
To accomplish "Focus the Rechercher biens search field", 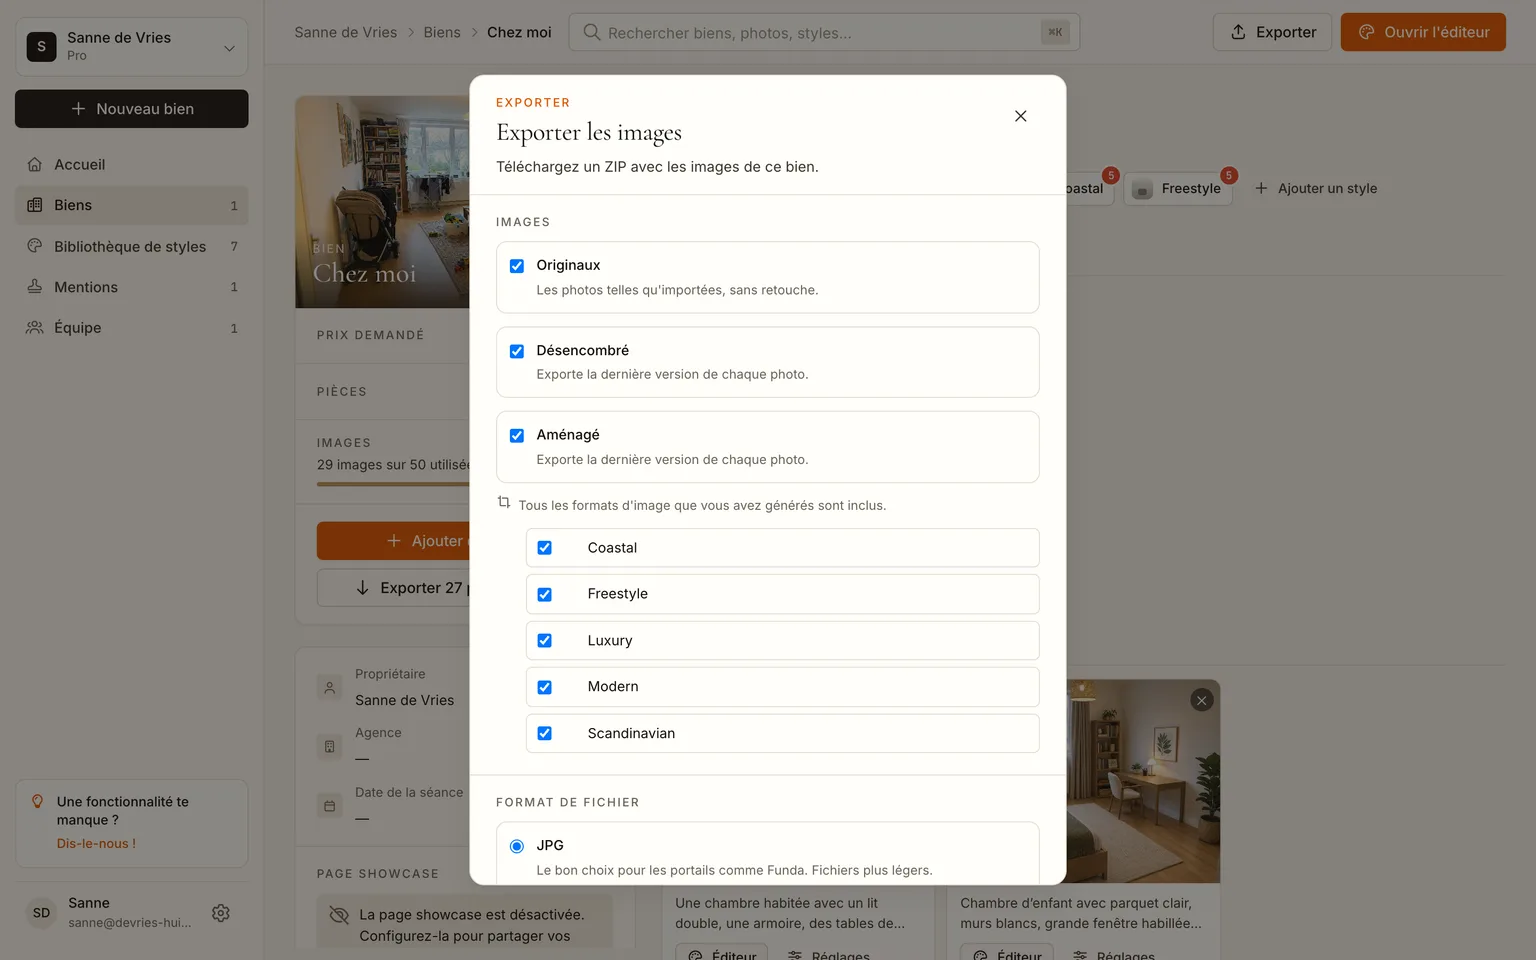I will (x=824, y=32).
